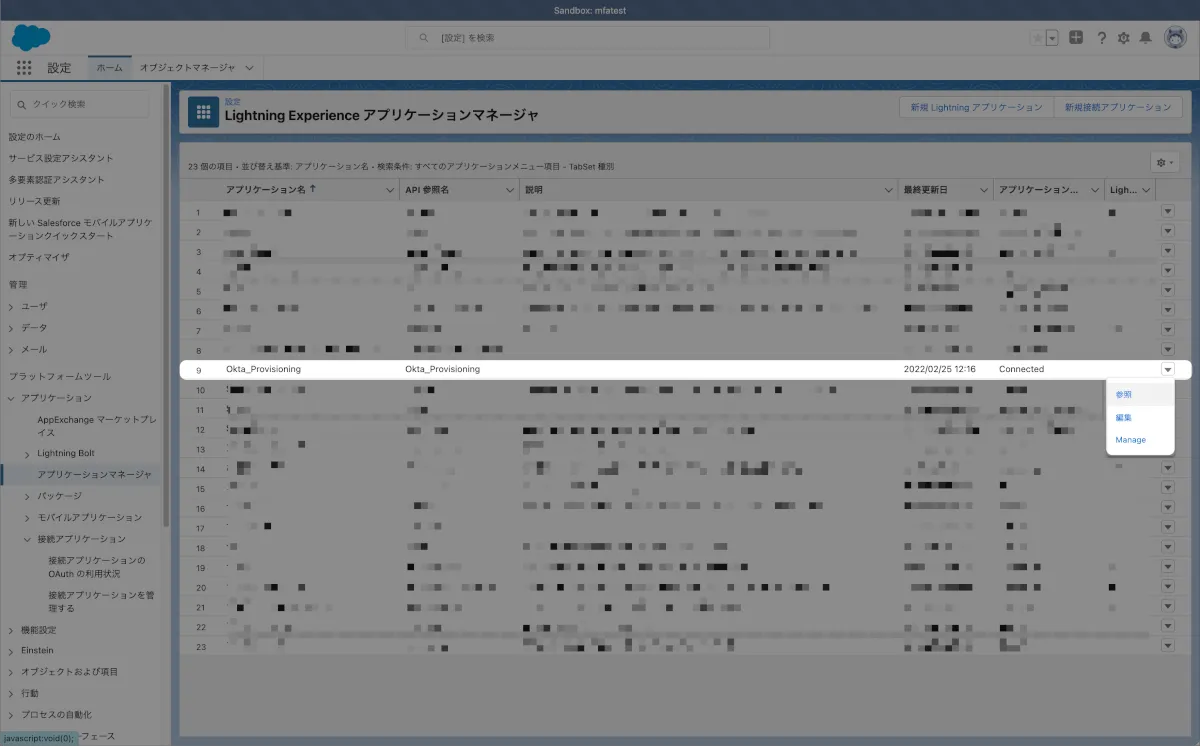Click the magnifier icon in quick find
The image size is (1200, 746).
pos(22,104)
